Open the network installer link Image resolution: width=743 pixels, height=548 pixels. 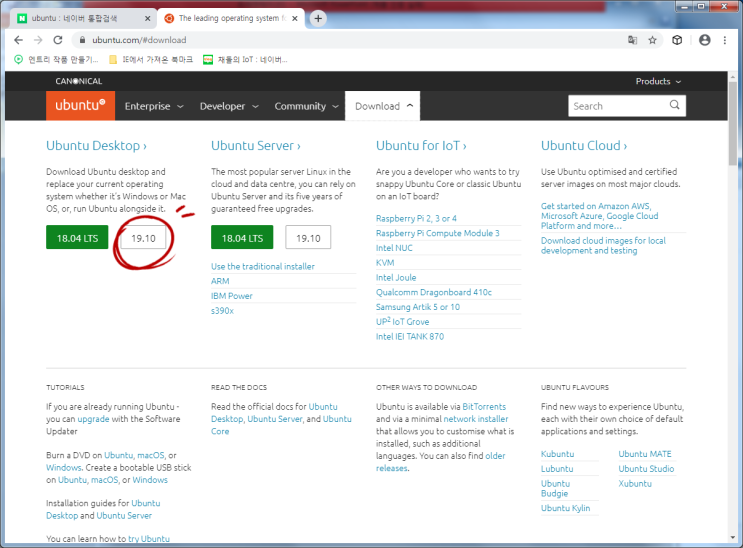coord(476,419)
